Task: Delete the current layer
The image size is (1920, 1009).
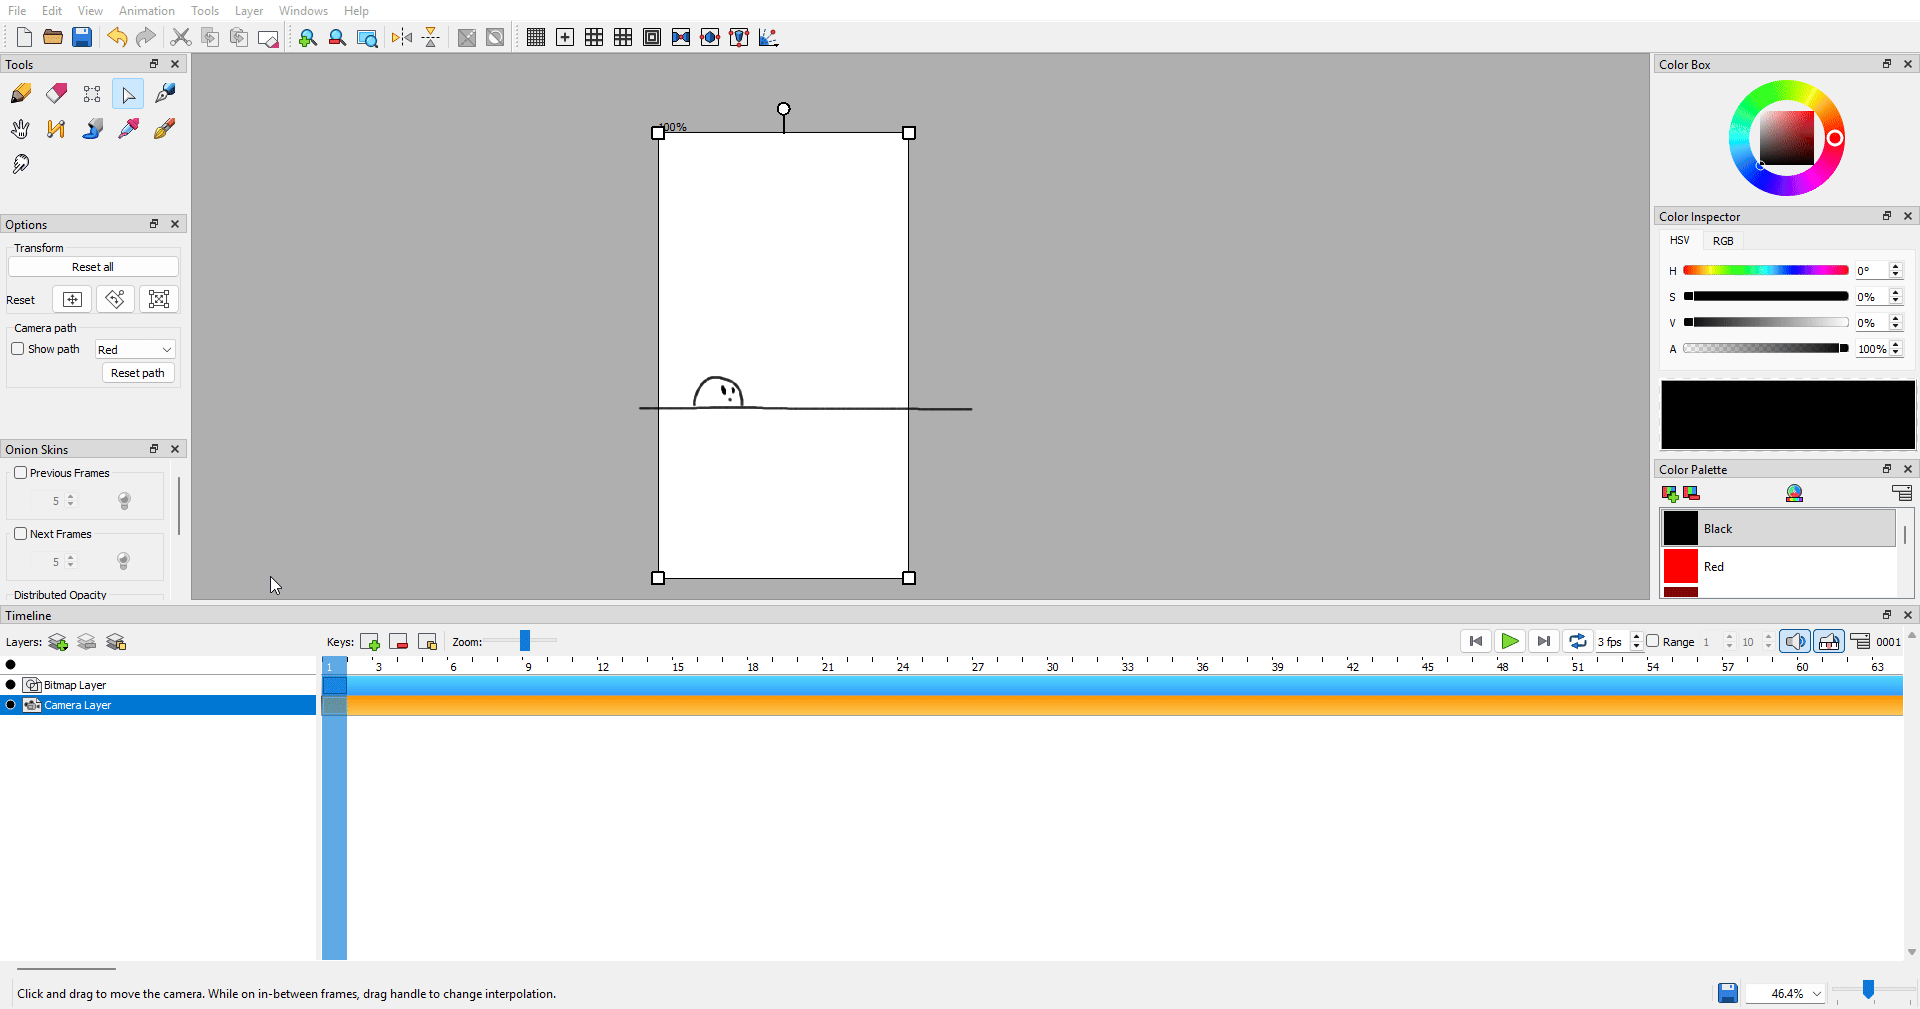Action: tap(87, 642)
